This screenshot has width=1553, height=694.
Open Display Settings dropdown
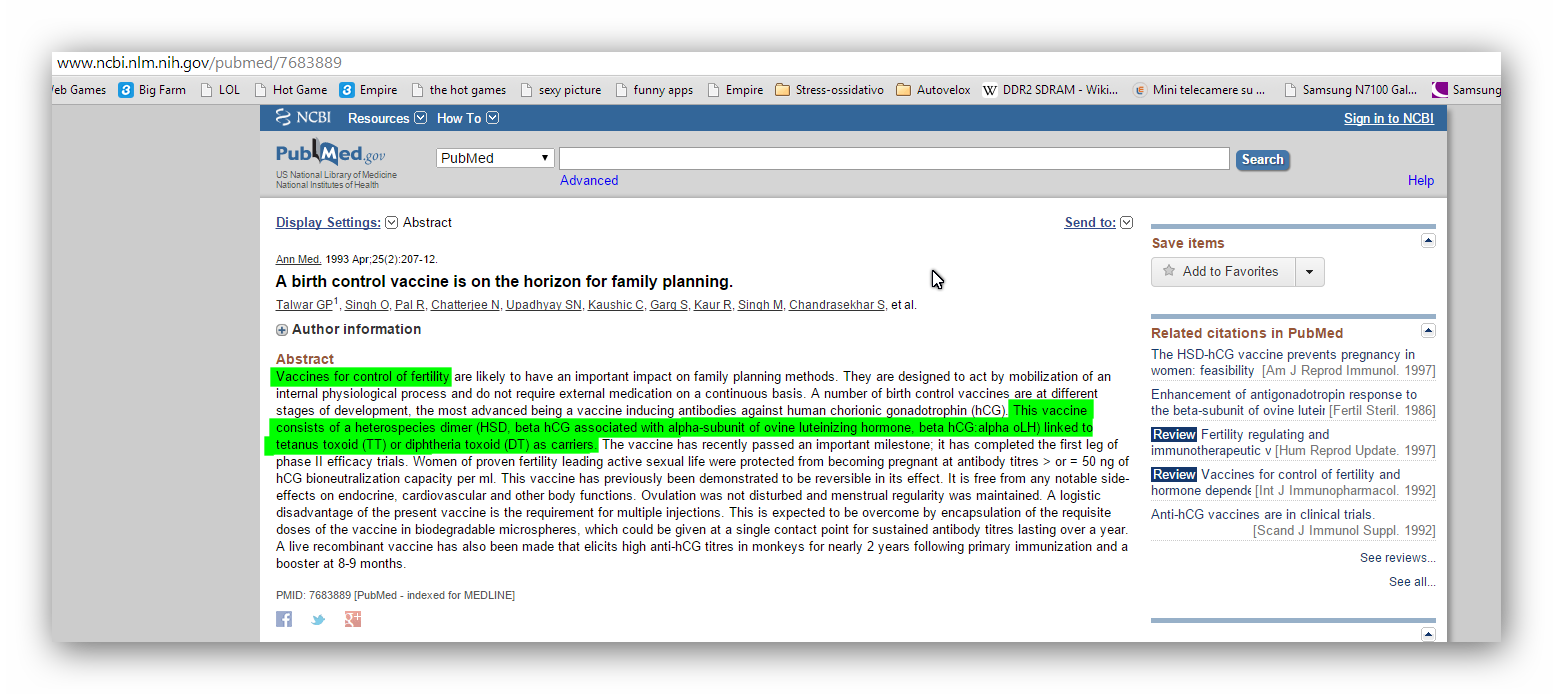(336, 223)
